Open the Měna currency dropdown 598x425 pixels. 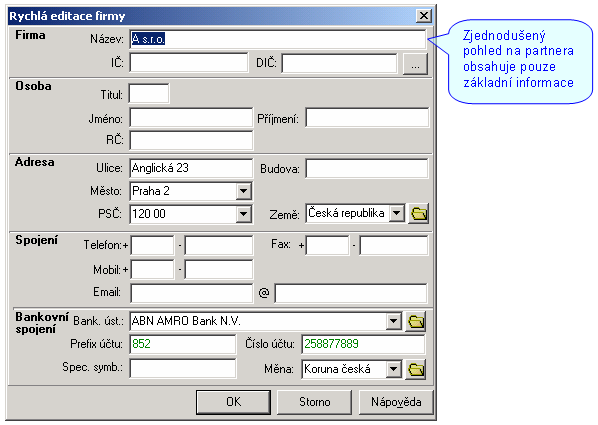click(x=393, y=369)
